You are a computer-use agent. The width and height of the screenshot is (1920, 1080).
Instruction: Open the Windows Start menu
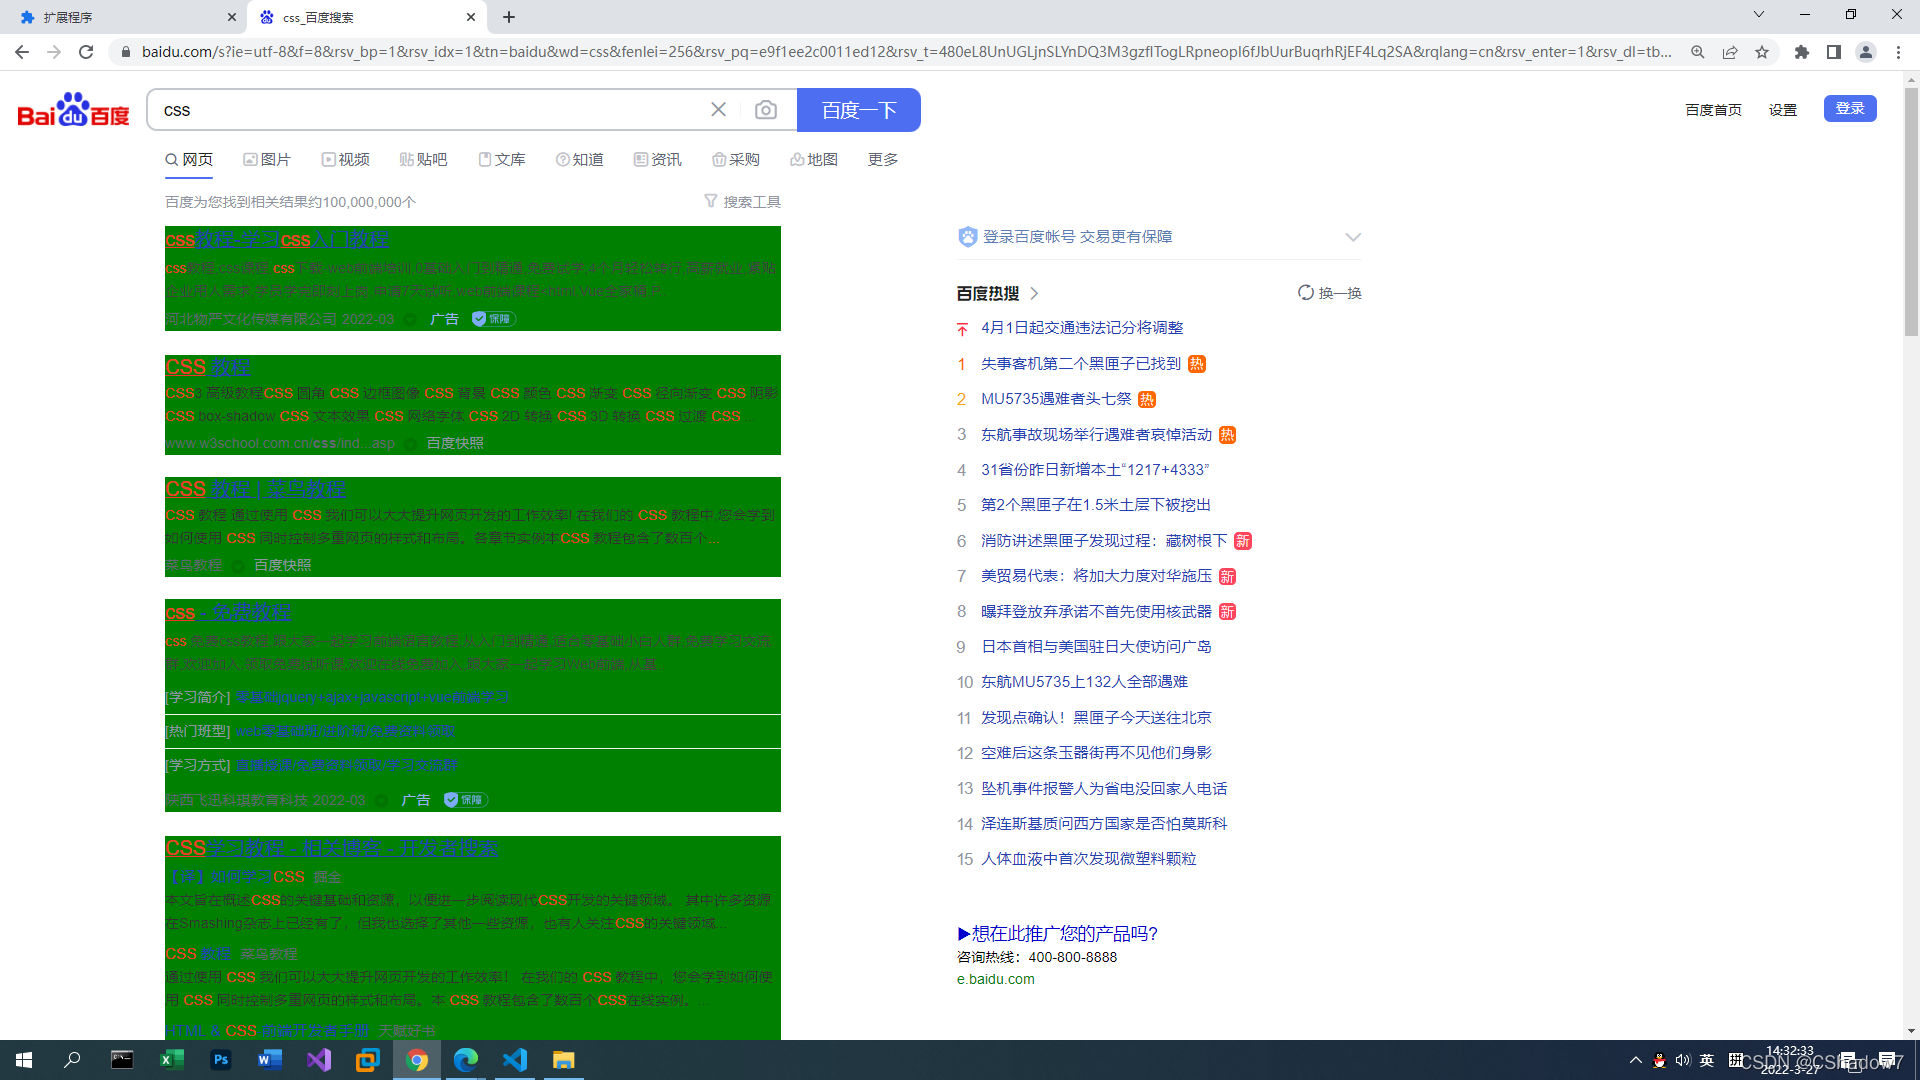click(x=24, y=1060)
